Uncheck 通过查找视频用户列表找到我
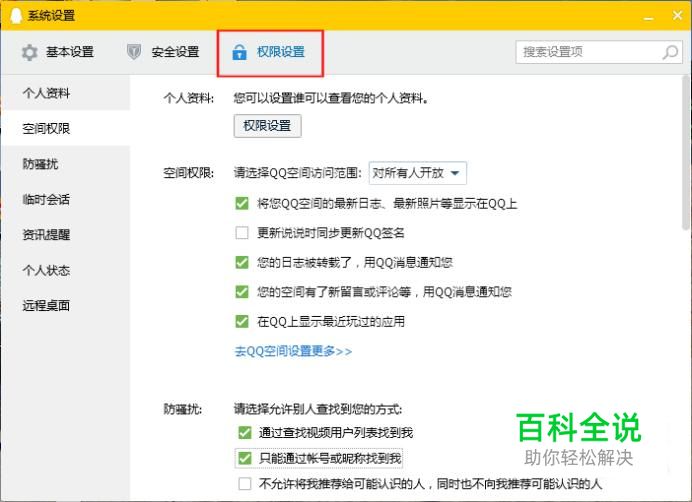Screen dimensions: 692x502 click(x=244, y=432)
